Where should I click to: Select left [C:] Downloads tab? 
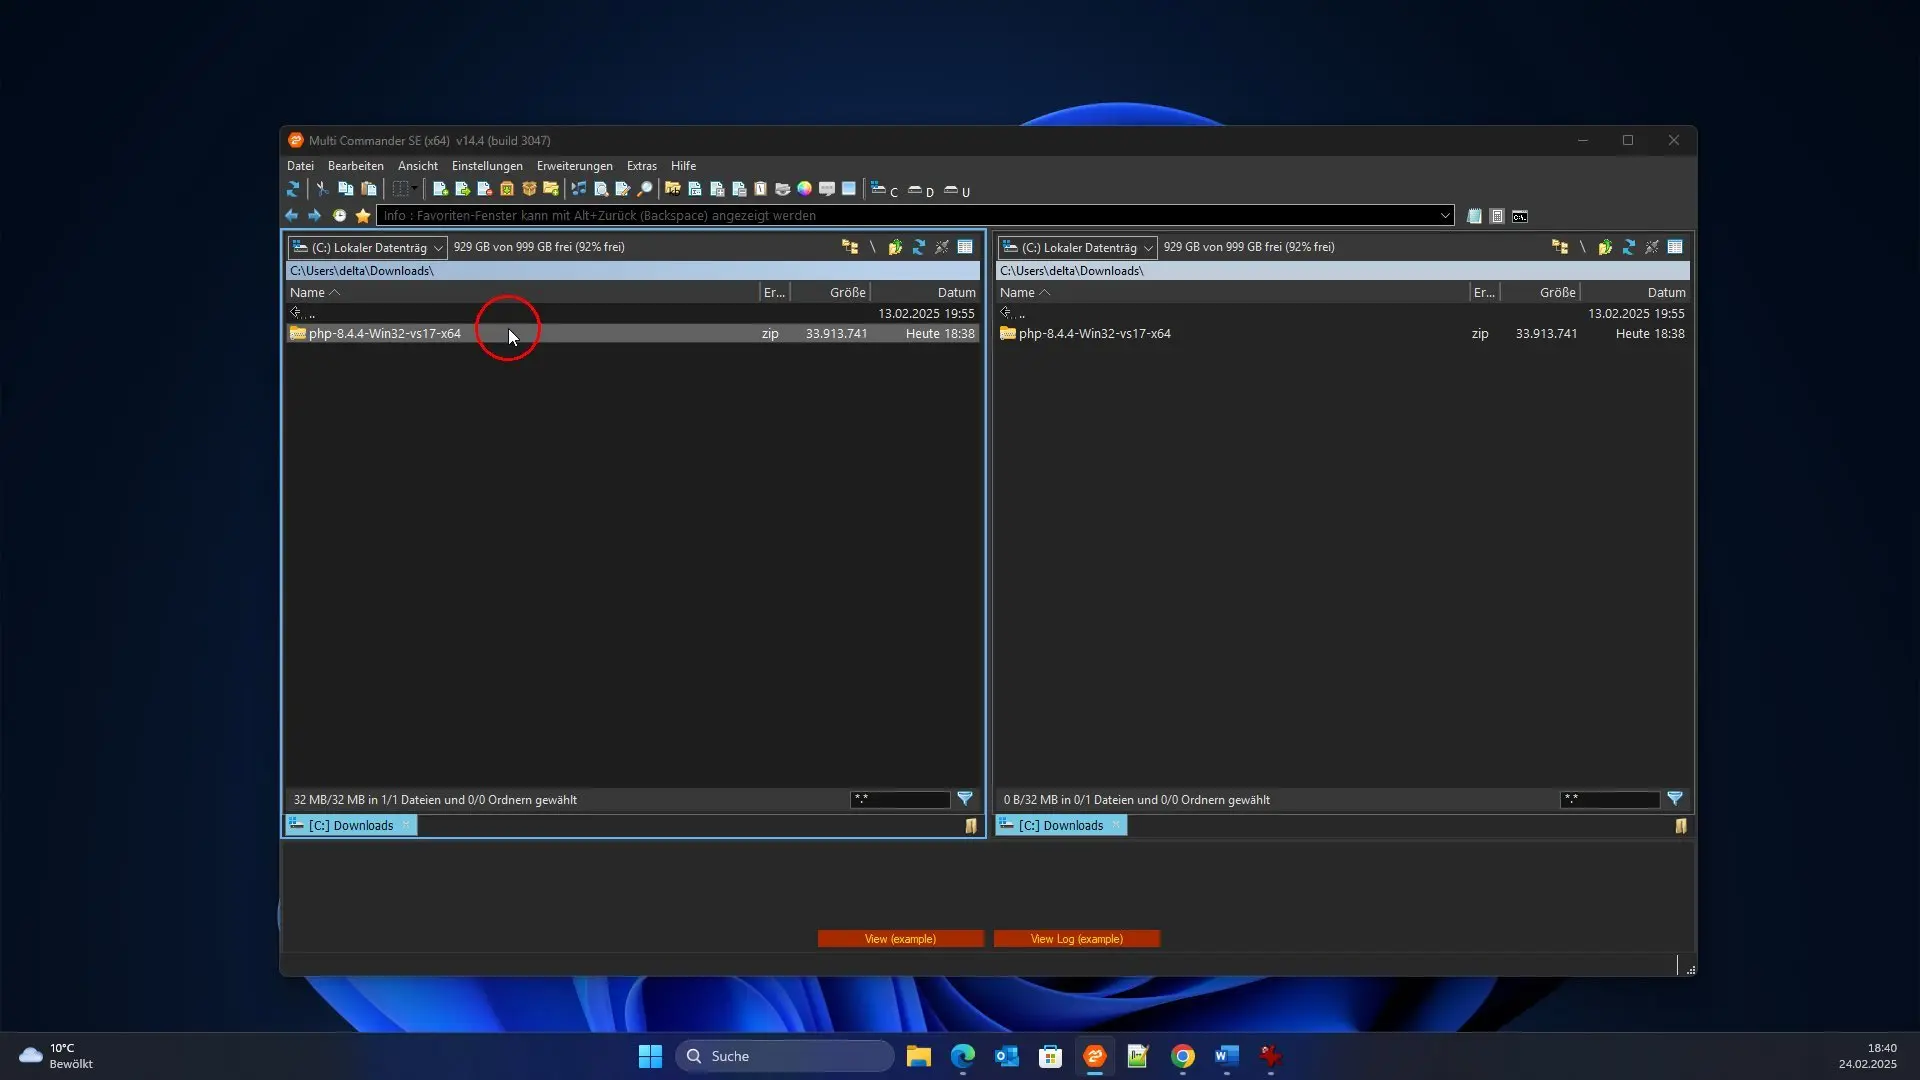351,825
